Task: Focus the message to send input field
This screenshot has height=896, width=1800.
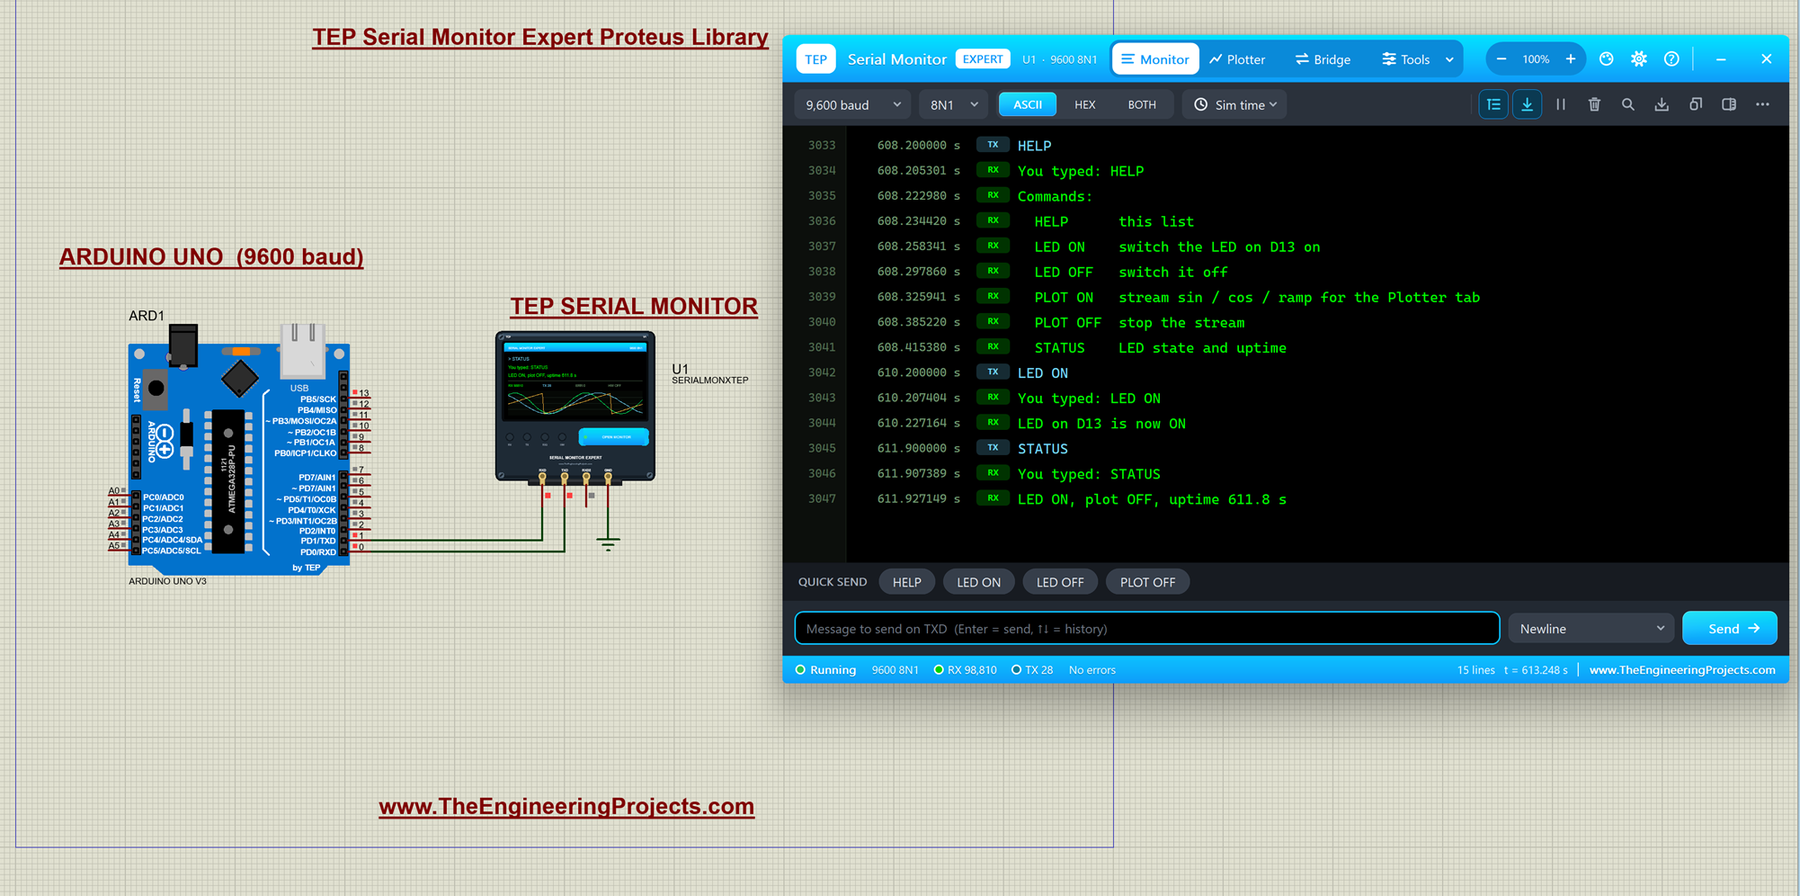Action: pos(1147,629)
